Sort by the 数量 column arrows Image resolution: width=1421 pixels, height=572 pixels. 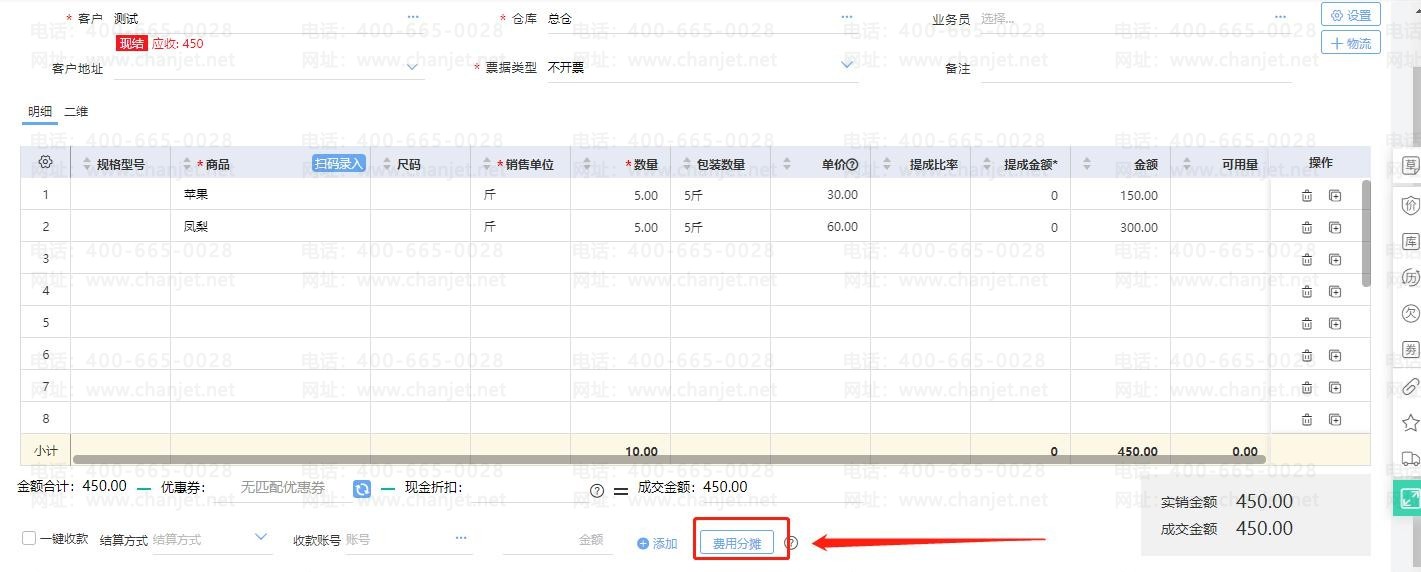[587, 164]
